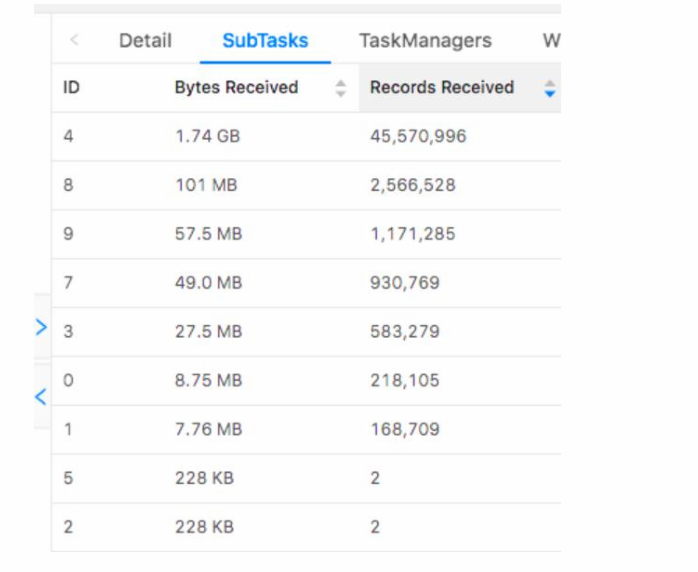This screenshot has height=572, width=698.
Task: Click the Records Received sort arrows icon
Action: 549,88
